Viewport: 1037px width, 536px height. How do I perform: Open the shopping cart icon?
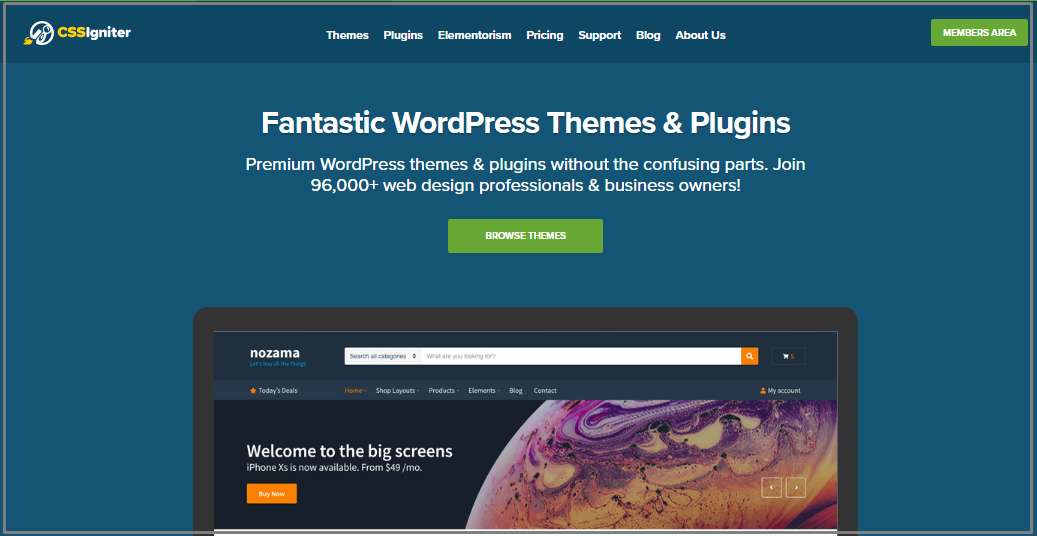(788, 356)
